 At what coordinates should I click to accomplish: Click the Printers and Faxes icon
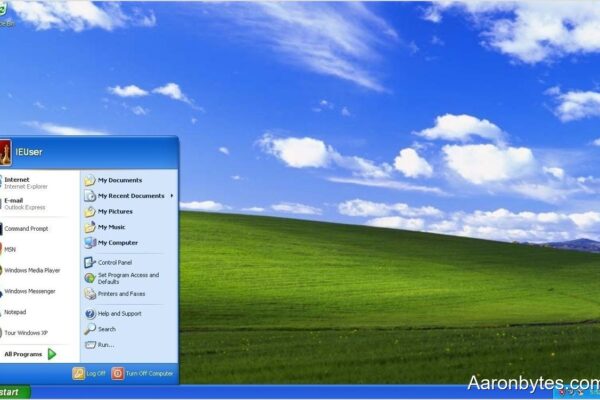pos(90,294)
